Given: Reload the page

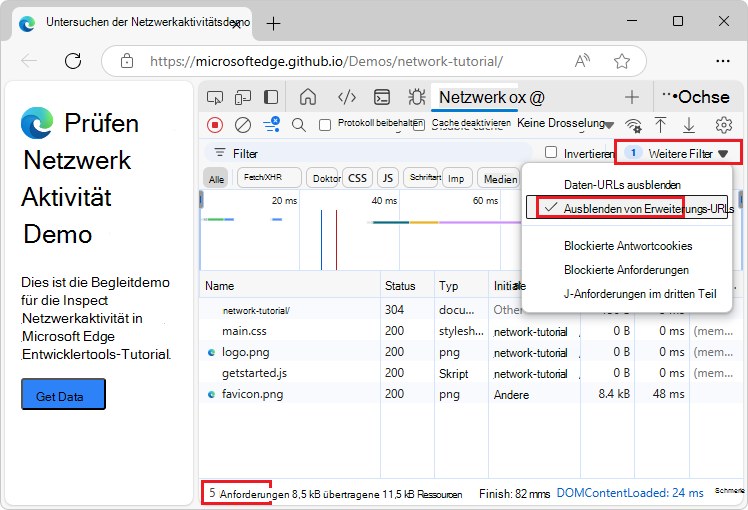Looking at the screenshot, I should point(73,61).
